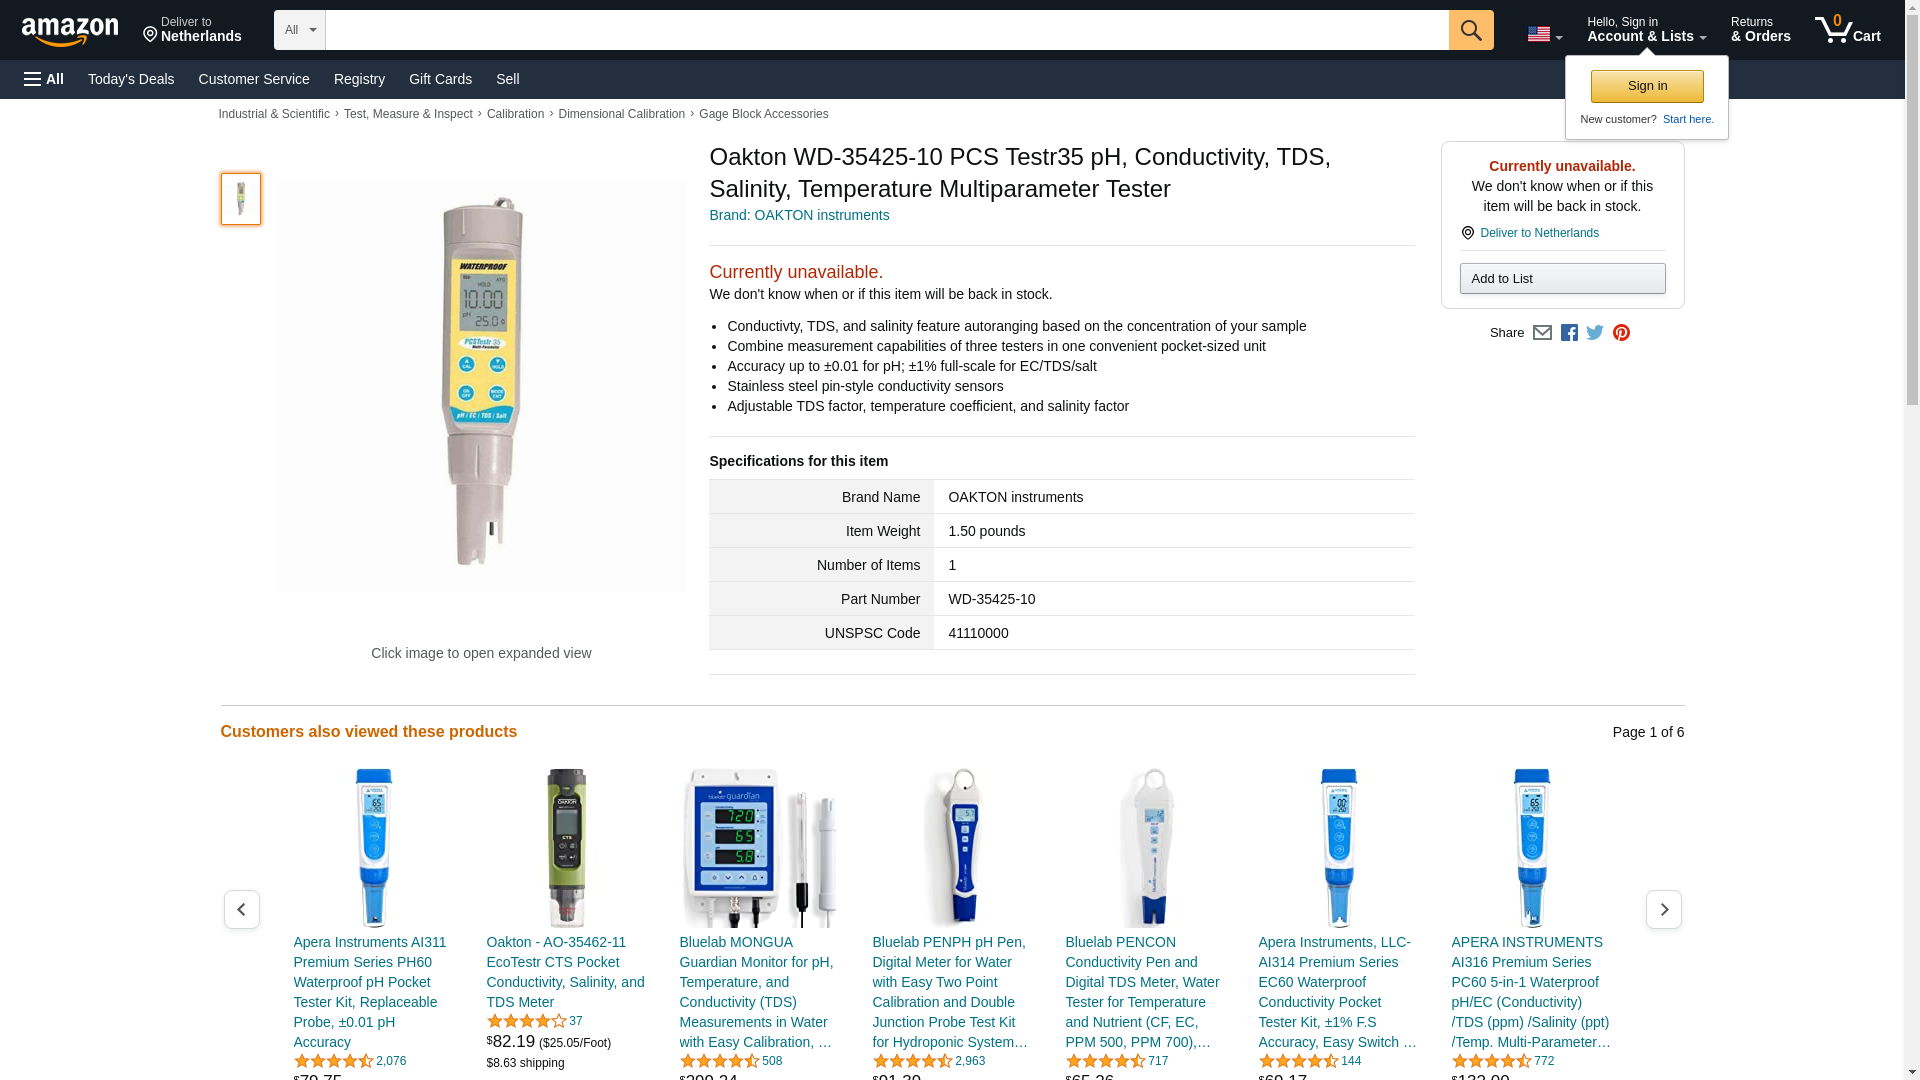Viewport: 1920px width, 1080px height.
Task: Open the shopping cart icon
Action: (1848, 30)
